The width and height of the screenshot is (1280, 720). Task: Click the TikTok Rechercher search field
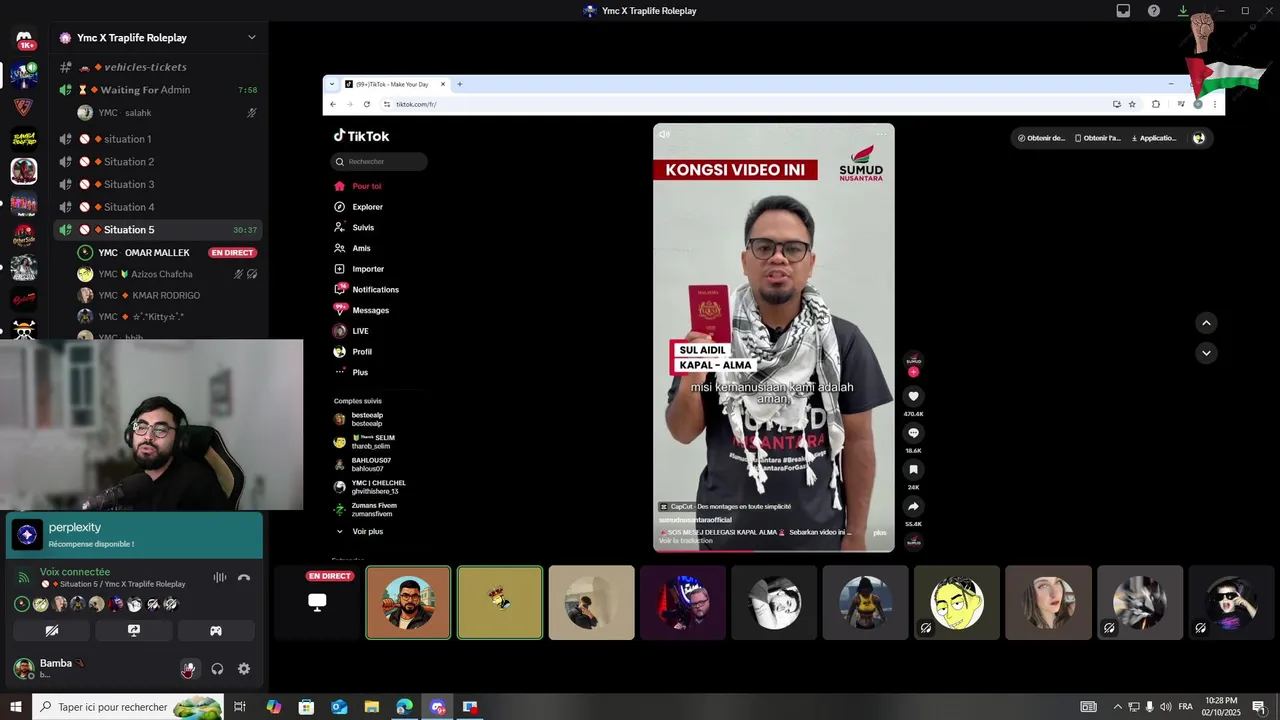pyautogui.click(x=380, y=161)
